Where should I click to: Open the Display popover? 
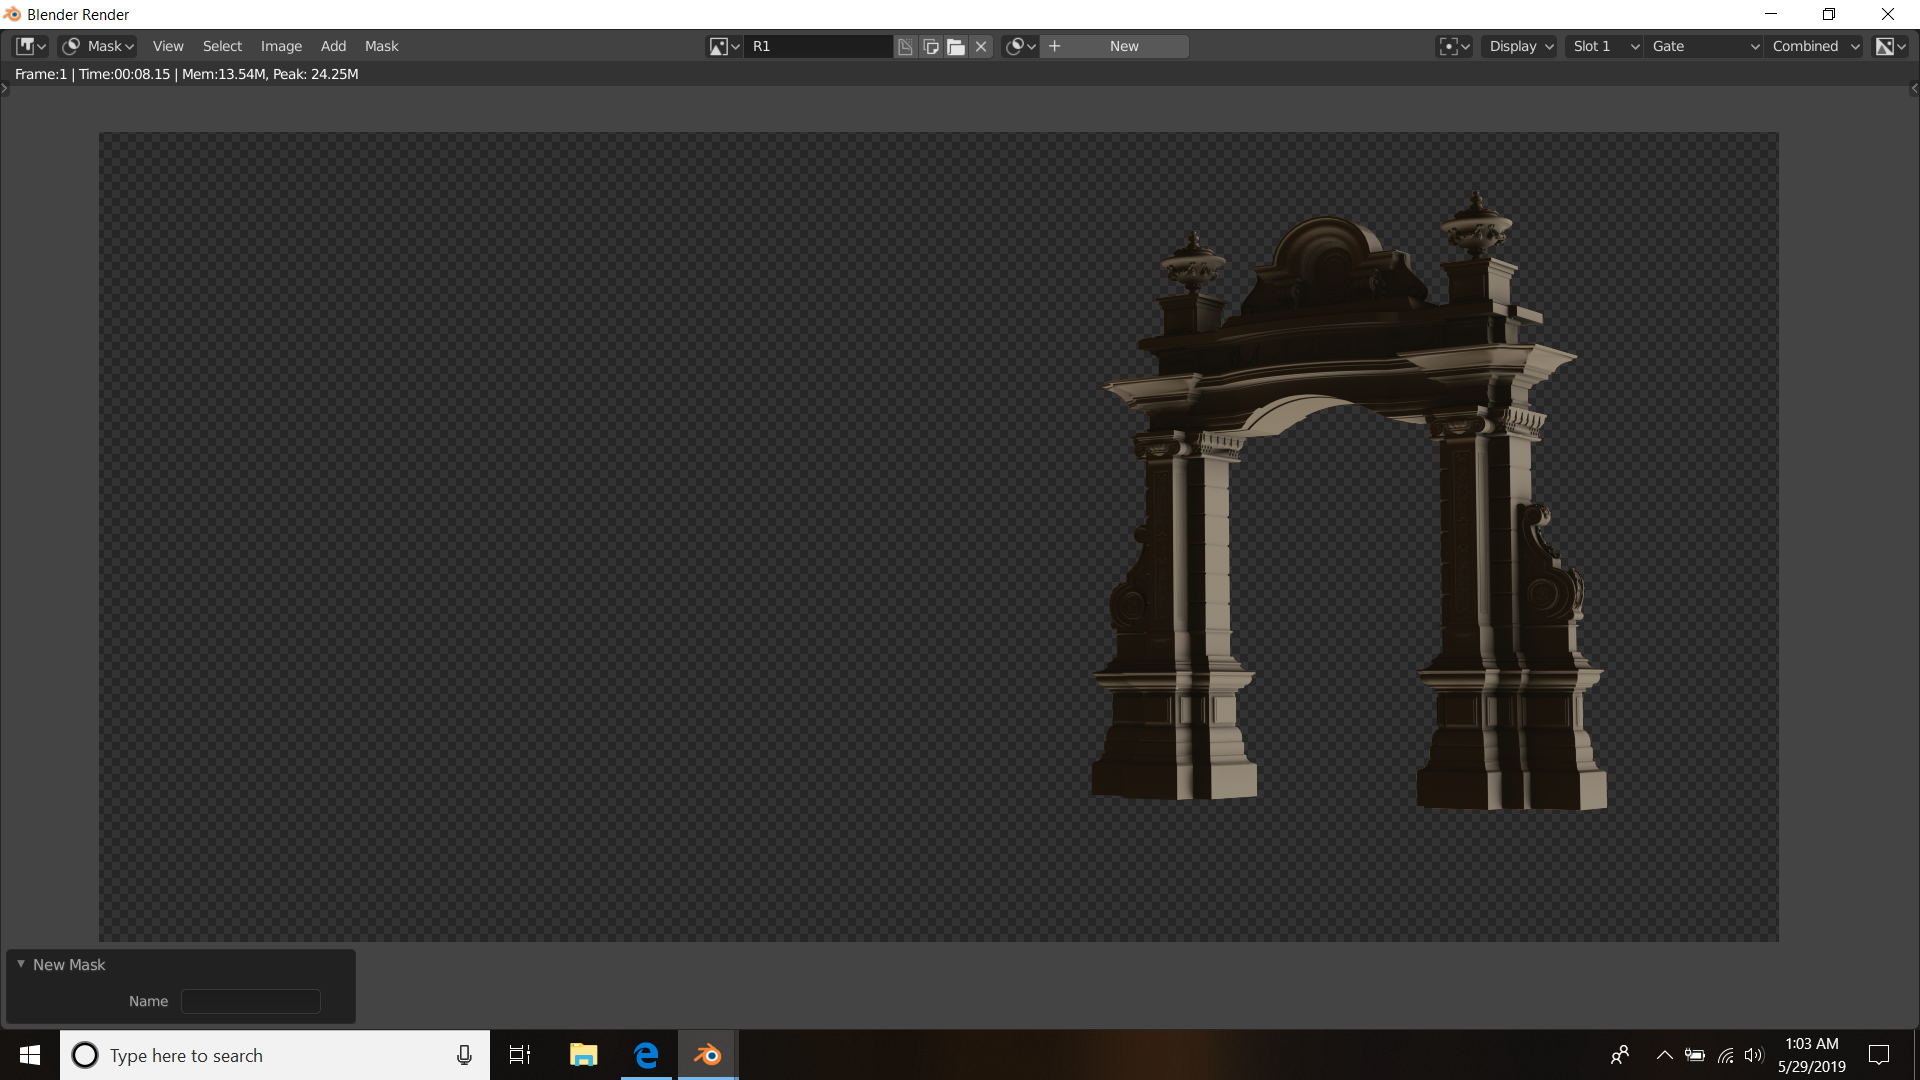pyautogui.click(x=1519, y=46)
